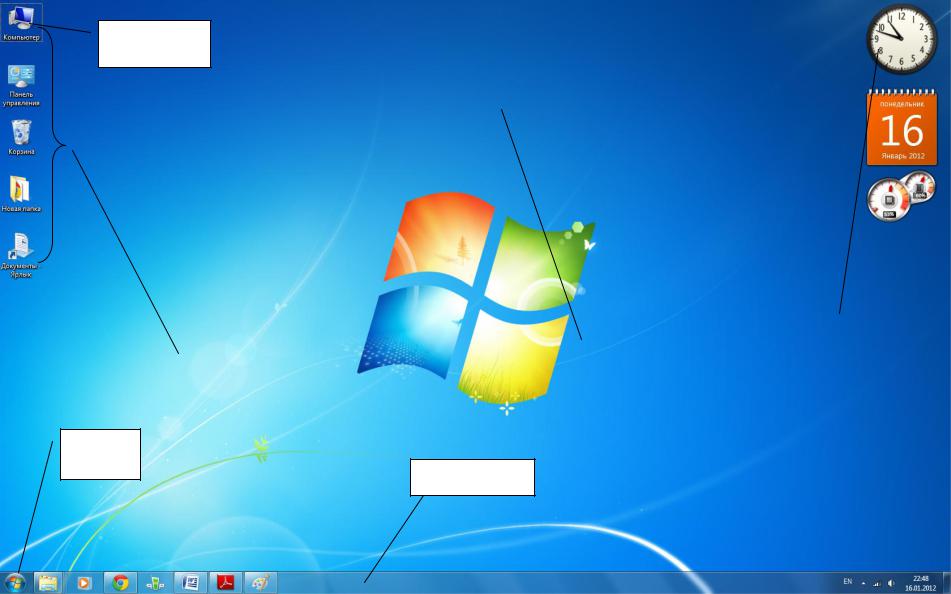This screenshot has width=951, height=594.
Task: Select the Документы shortcut icon
Action: 21,247
